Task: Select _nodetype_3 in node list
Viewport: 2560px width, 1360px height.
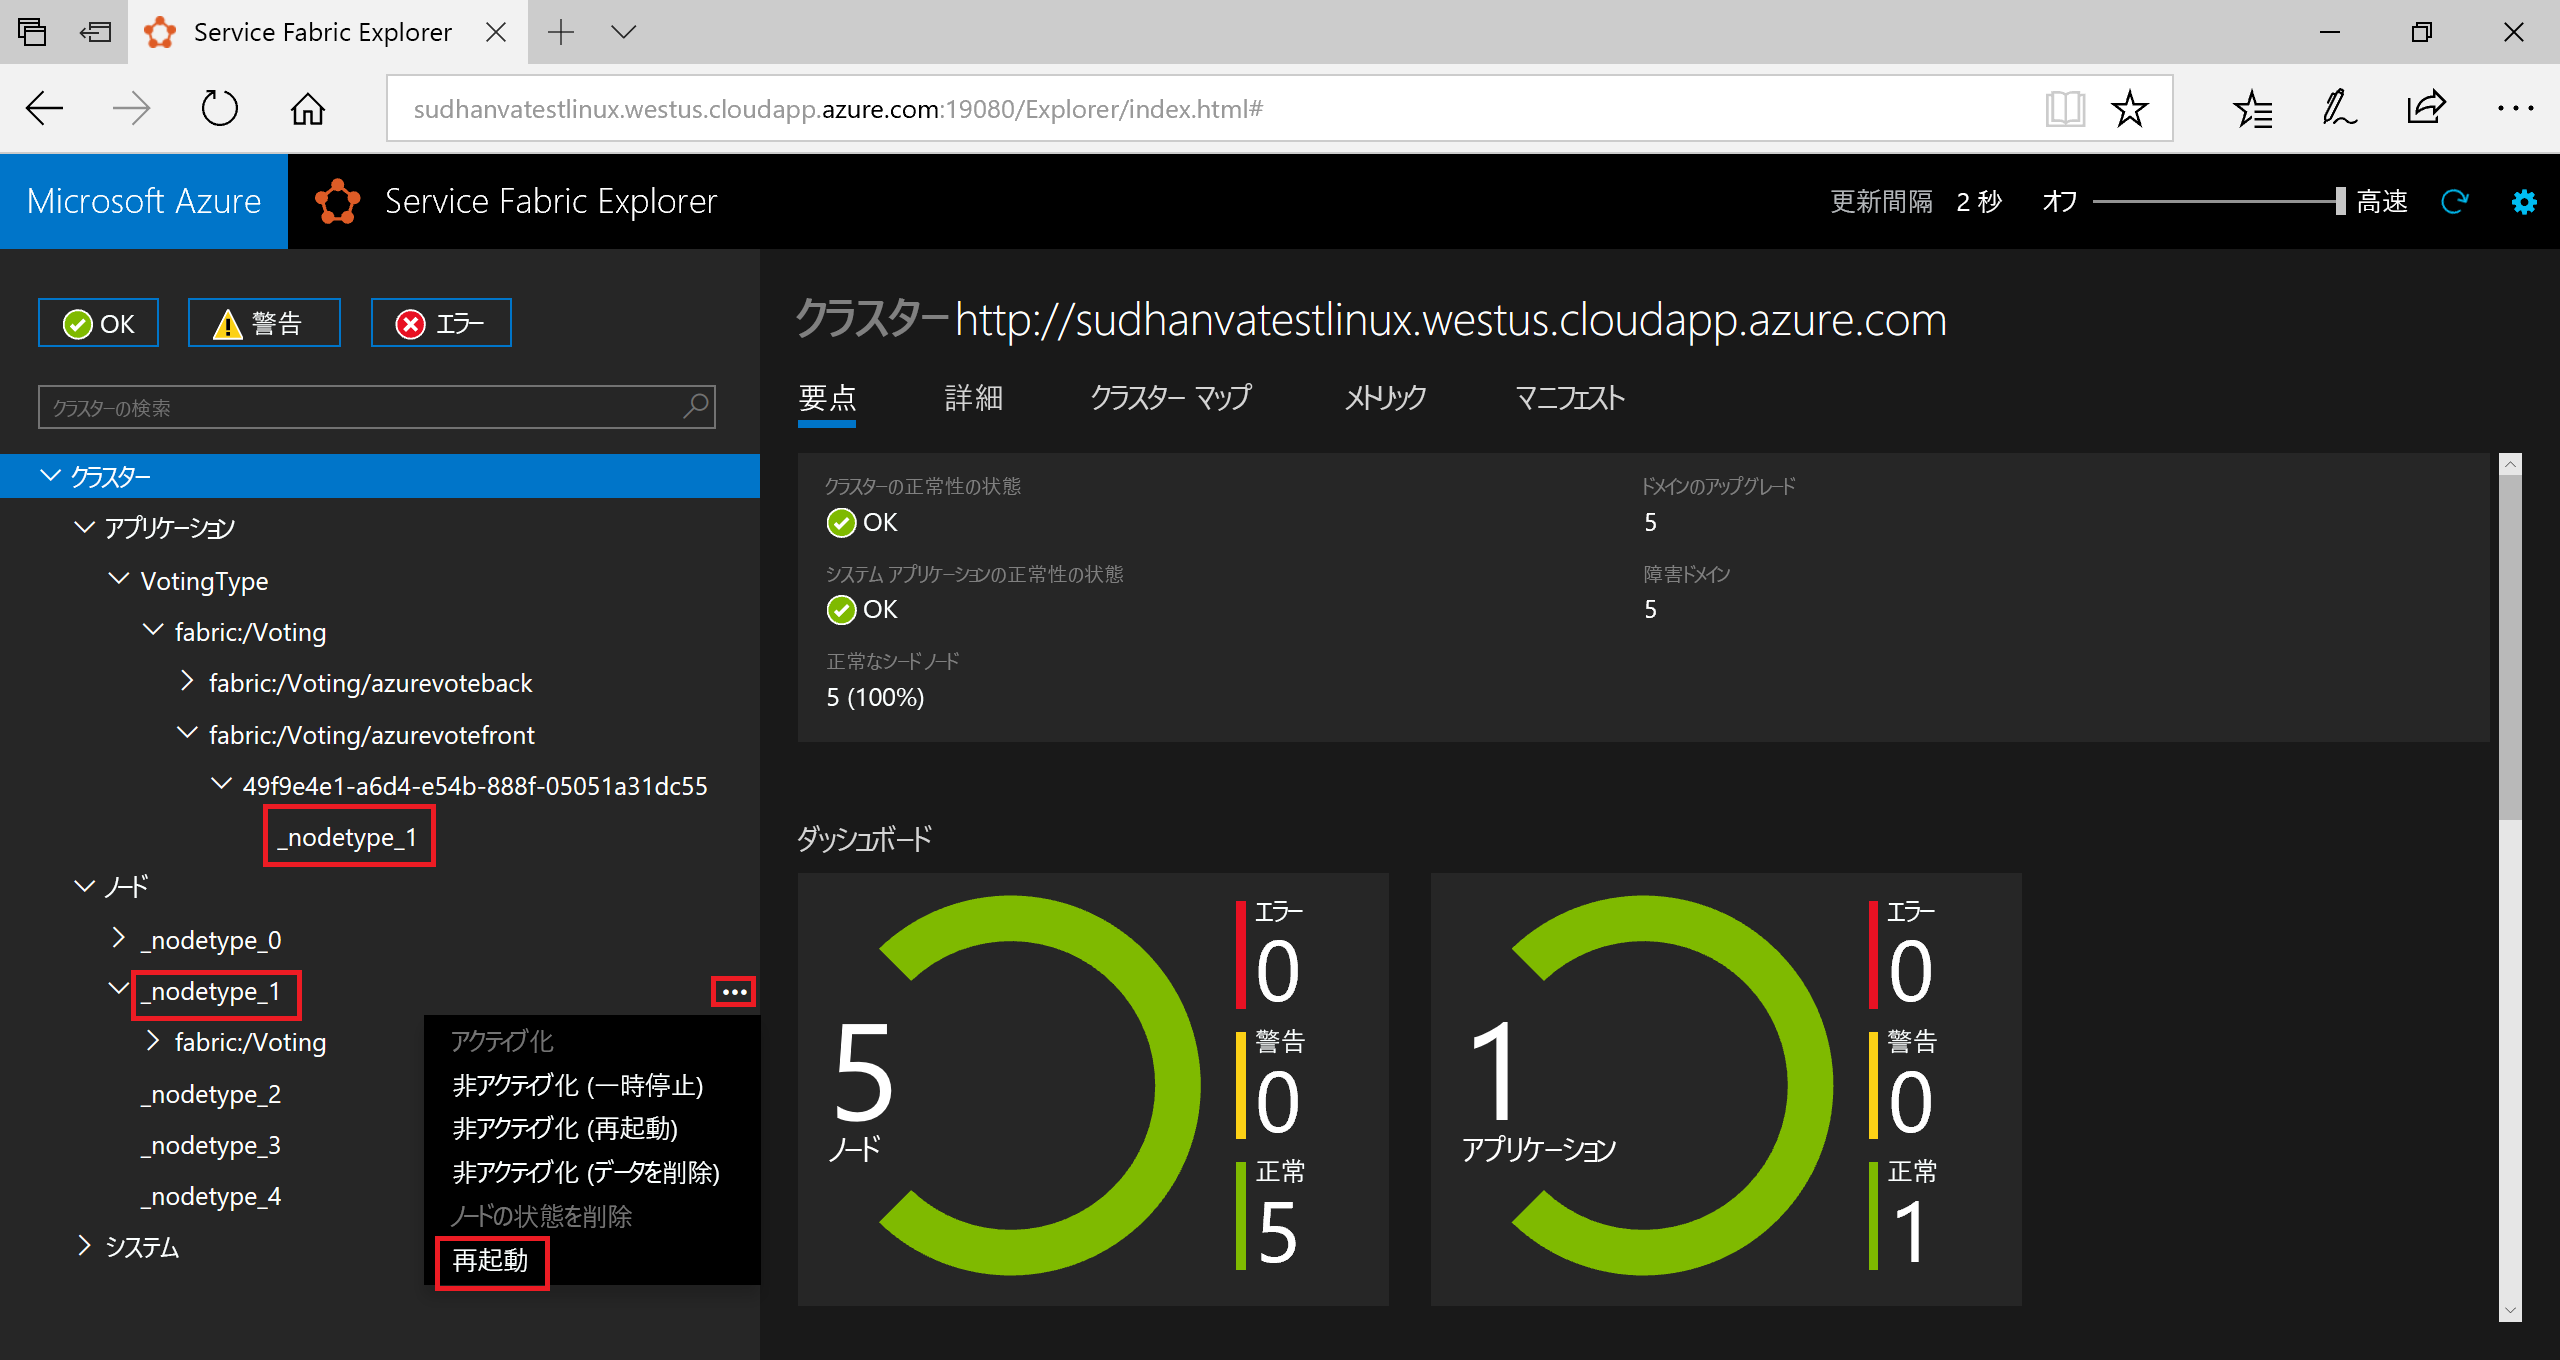Action: 210,1145
